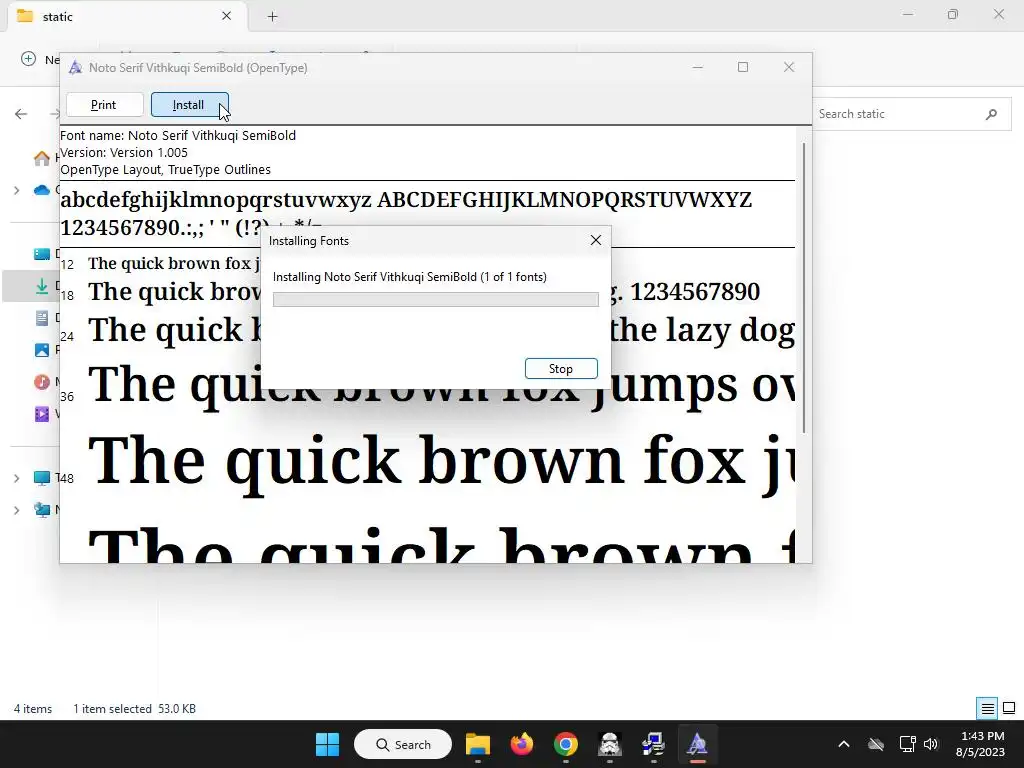Maximize the font viewer window
The height and width of the screenshot is (768, 1024).
pyautogui.click(x=743, y=67)
